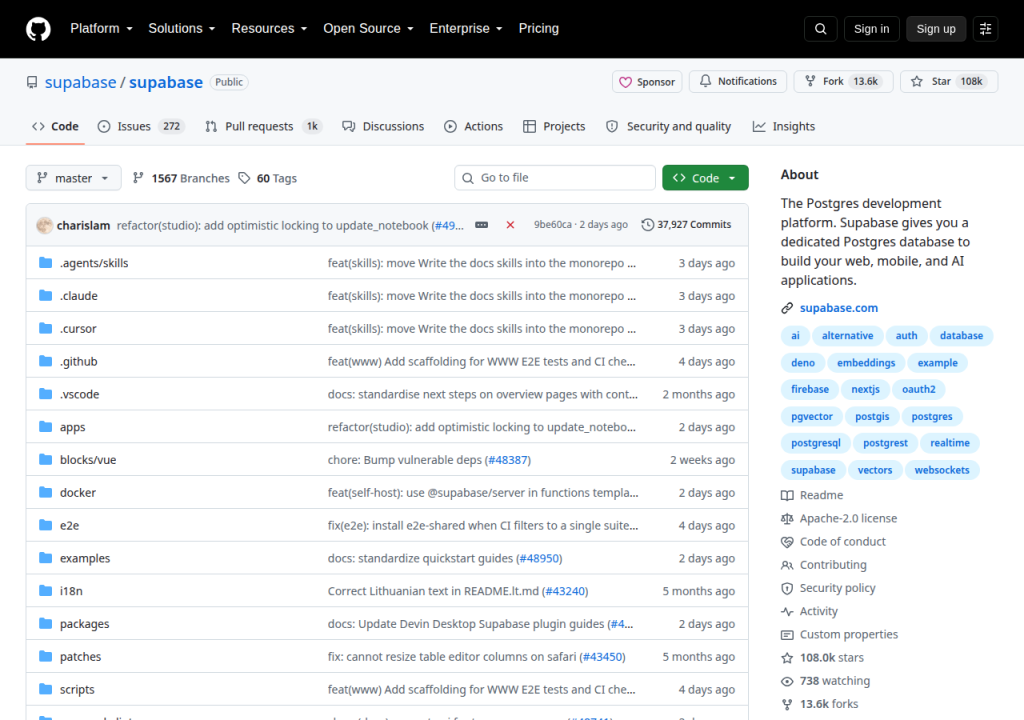Open the search magnifier icon in header

pos(821,29)
